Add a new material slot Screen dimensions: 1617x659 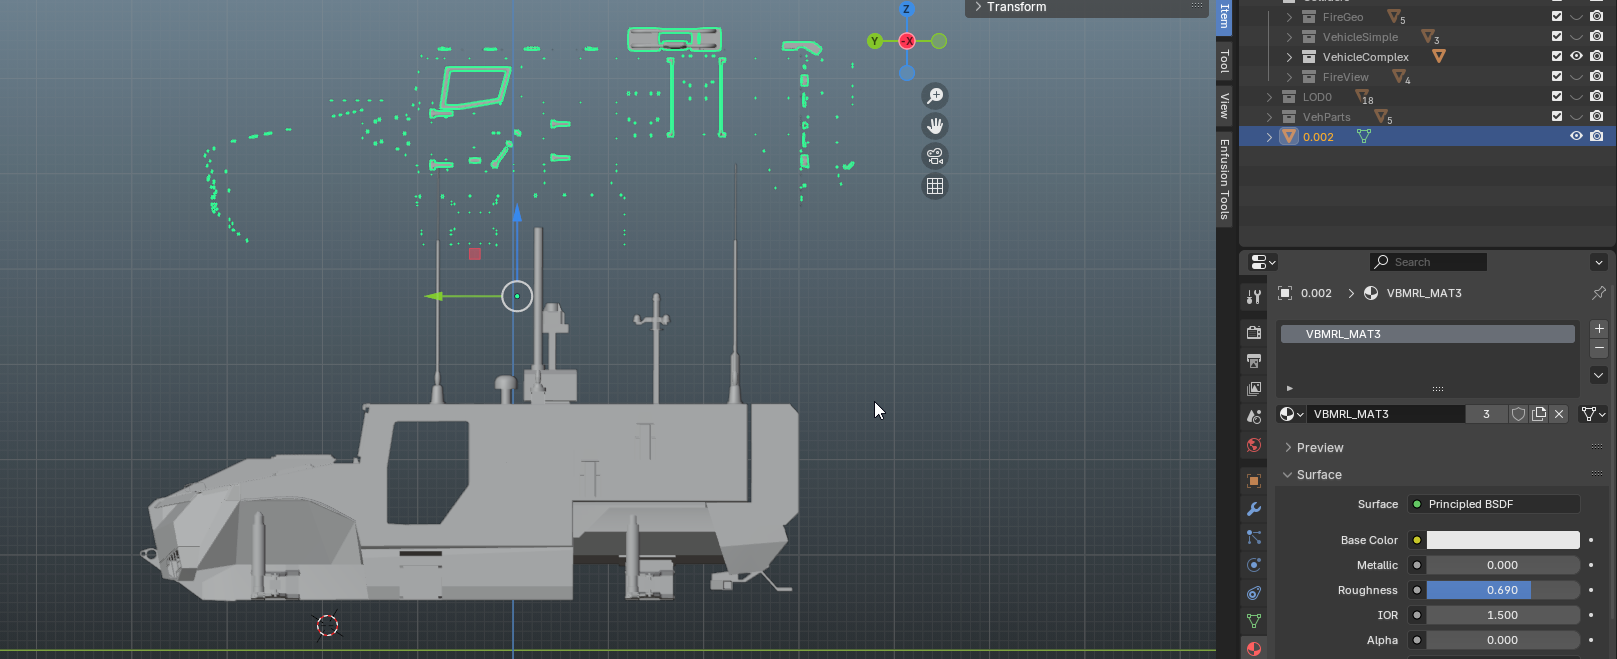(1598, 328)
